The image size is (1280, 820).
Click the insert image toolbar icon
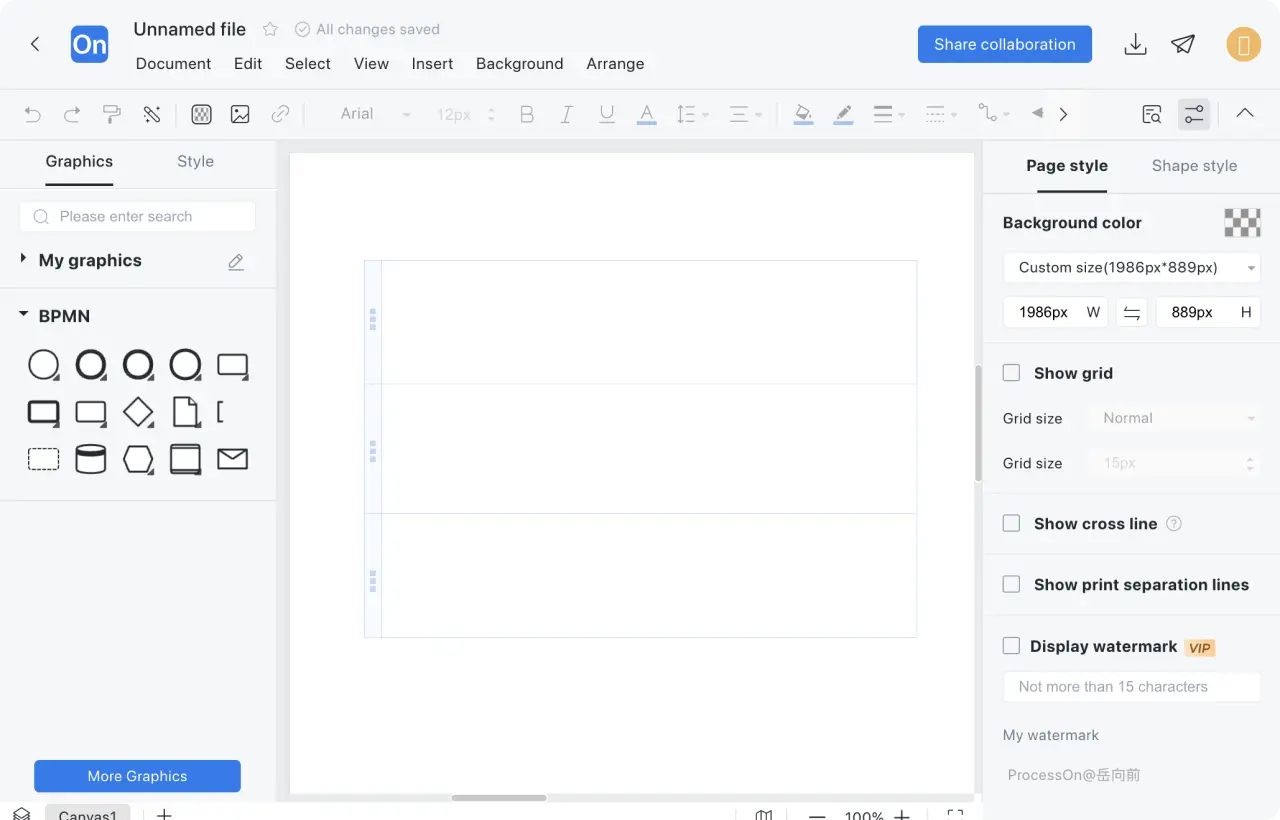click(240, 114)
